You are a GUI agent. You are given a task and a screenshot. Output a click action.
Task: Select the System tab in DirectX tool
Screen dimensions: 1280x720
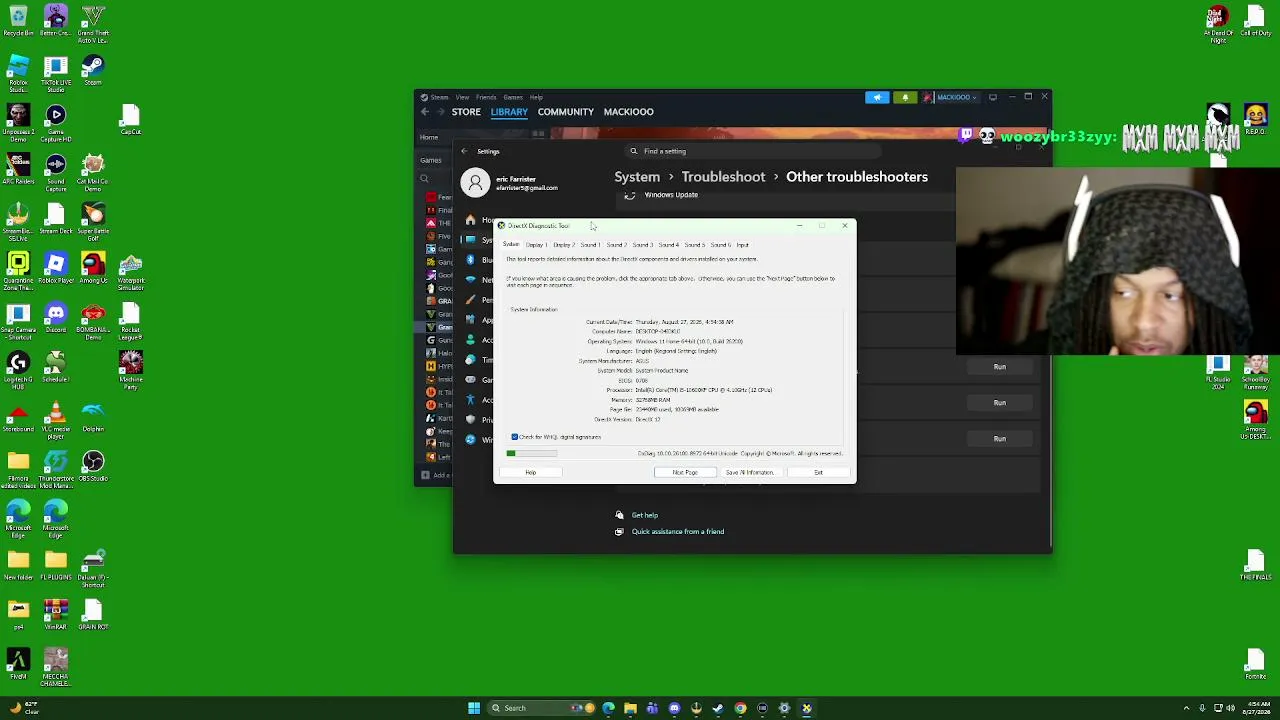click(x=511, y=245)
